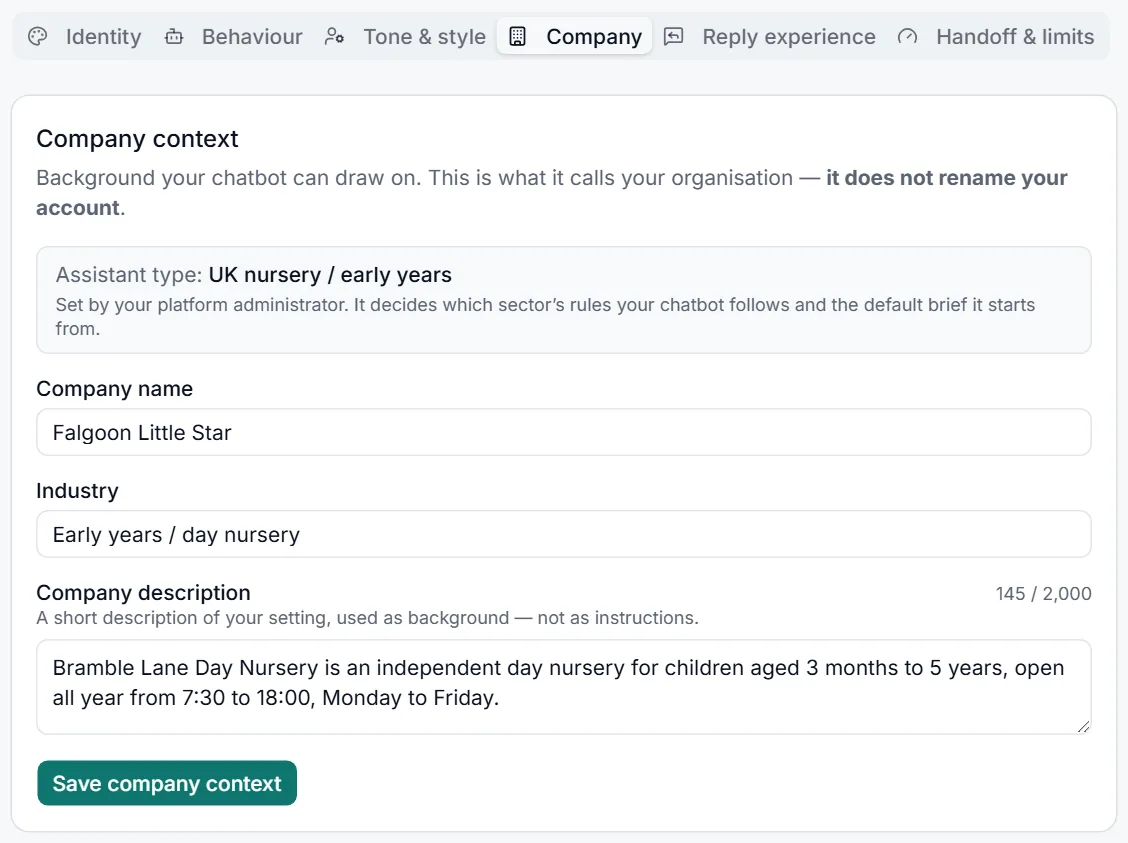Click the gauge icon beside Handoff & limits
This screenshot has width=1128, height=843.
(x=907, y=36)
